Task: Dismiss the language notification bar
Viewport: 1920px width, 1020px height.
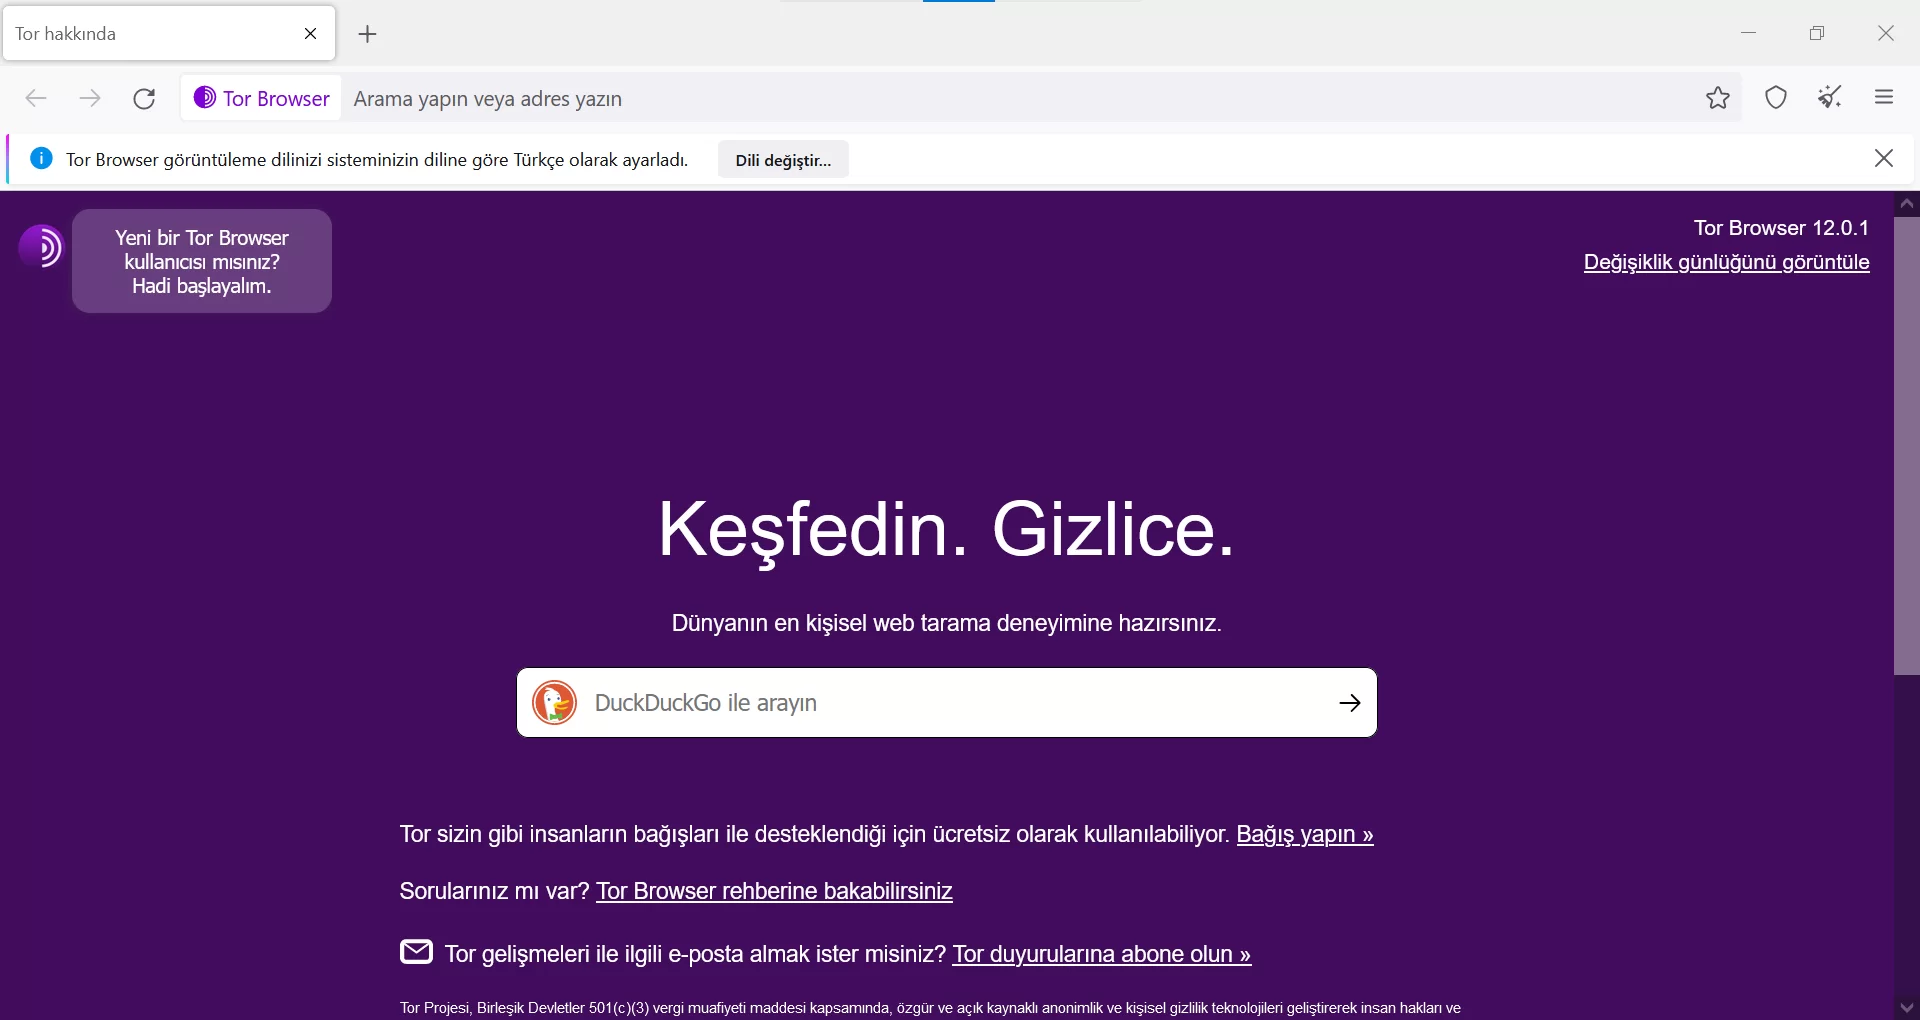Action: click(1884, 159)
